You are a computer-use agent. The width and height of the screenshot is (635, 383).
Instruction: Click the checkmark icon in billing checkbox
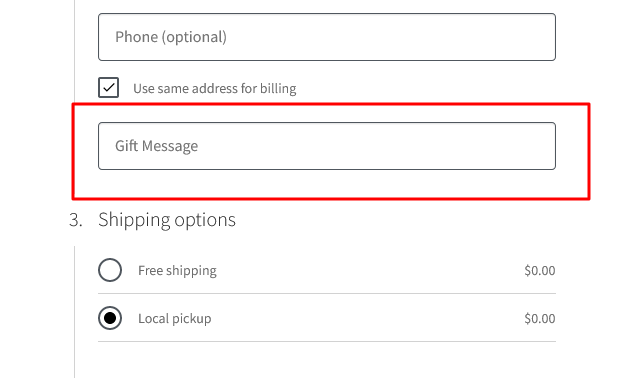109,87
